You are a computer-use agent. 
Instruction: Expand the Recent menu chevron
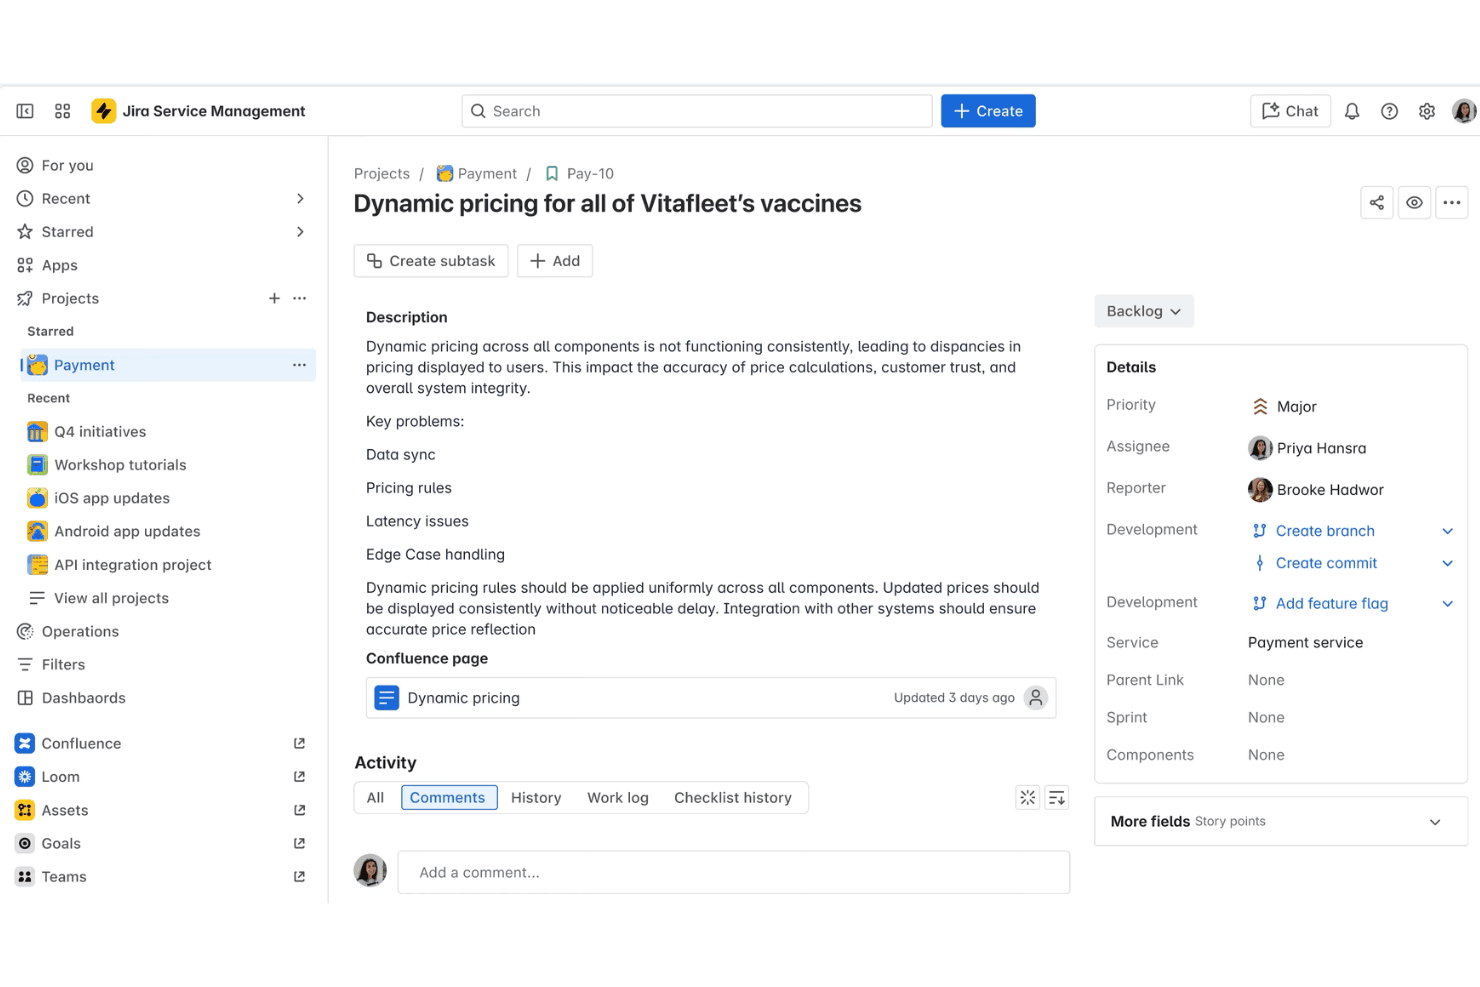click(x=300, y=199)
